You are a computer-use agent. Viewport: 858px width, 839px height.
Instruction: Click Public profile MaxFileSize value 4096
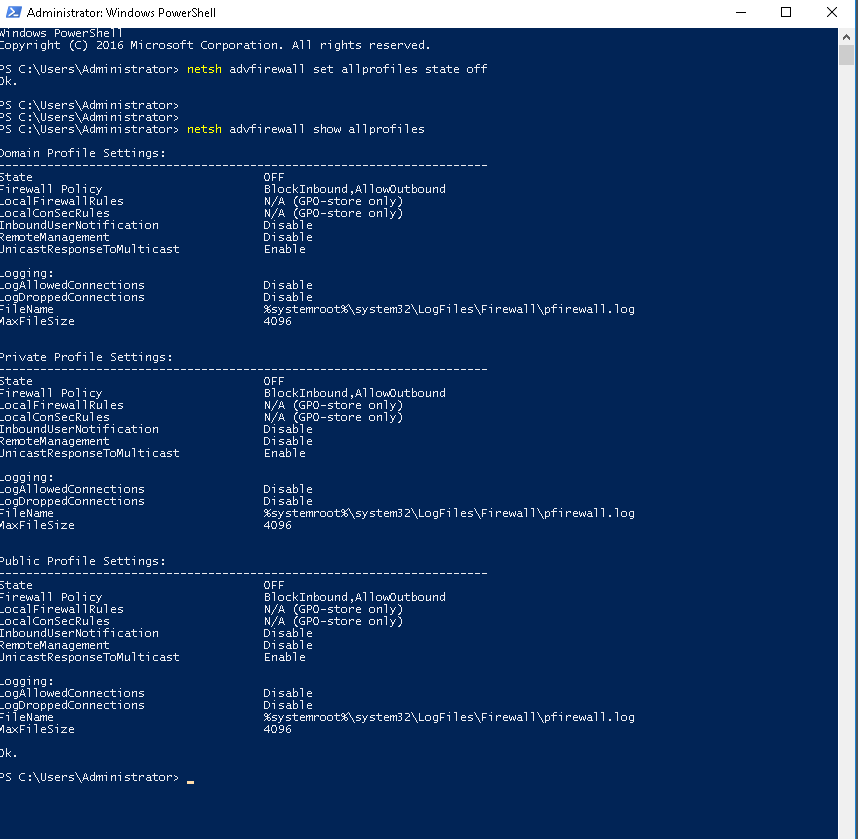coord(277,730)
